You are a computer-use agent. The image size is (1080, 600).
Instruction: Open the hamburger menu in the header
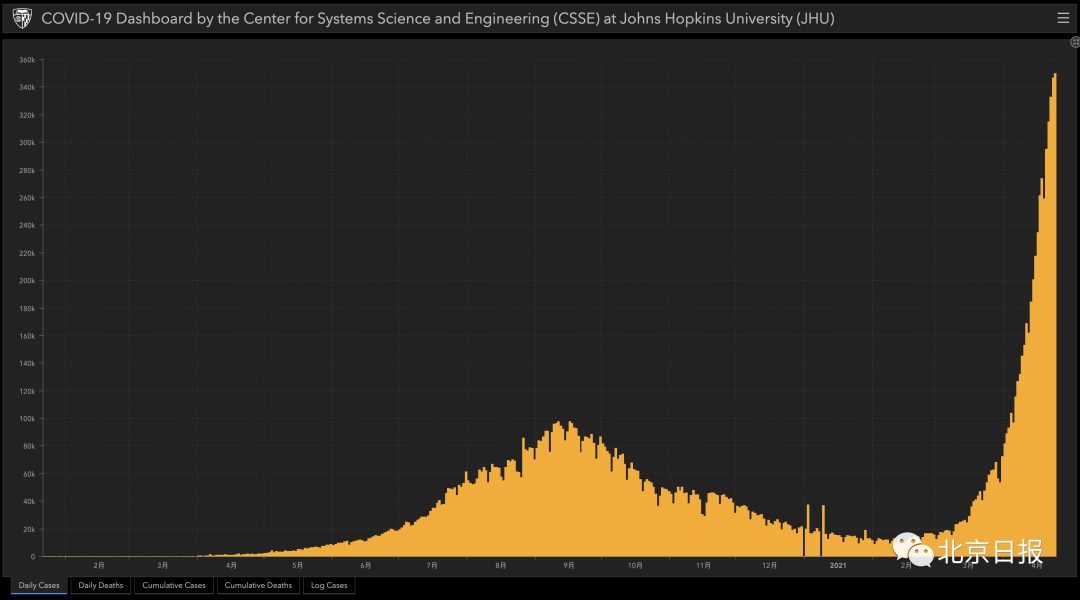click(x=1063, y=18)
